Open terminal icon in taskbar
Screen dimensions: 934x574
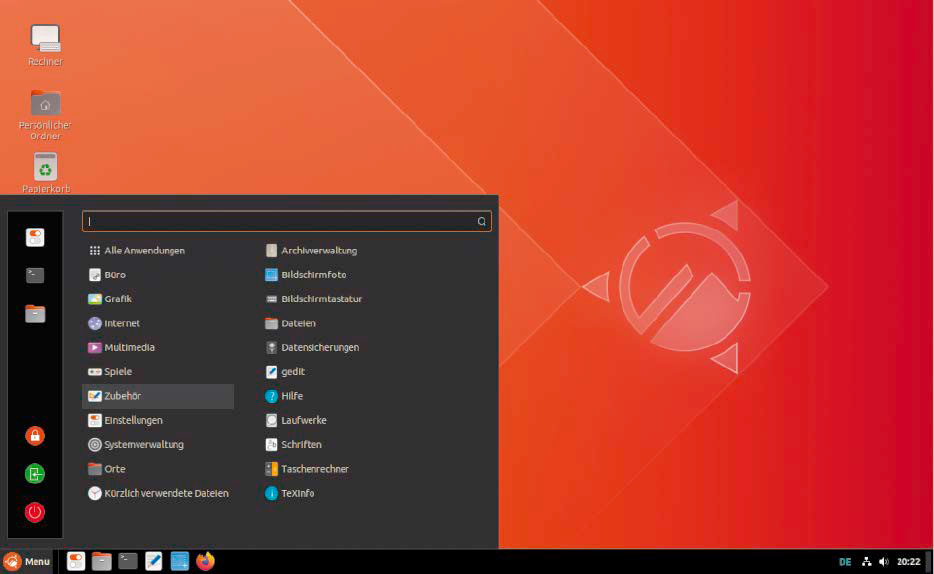click(127, 561)
